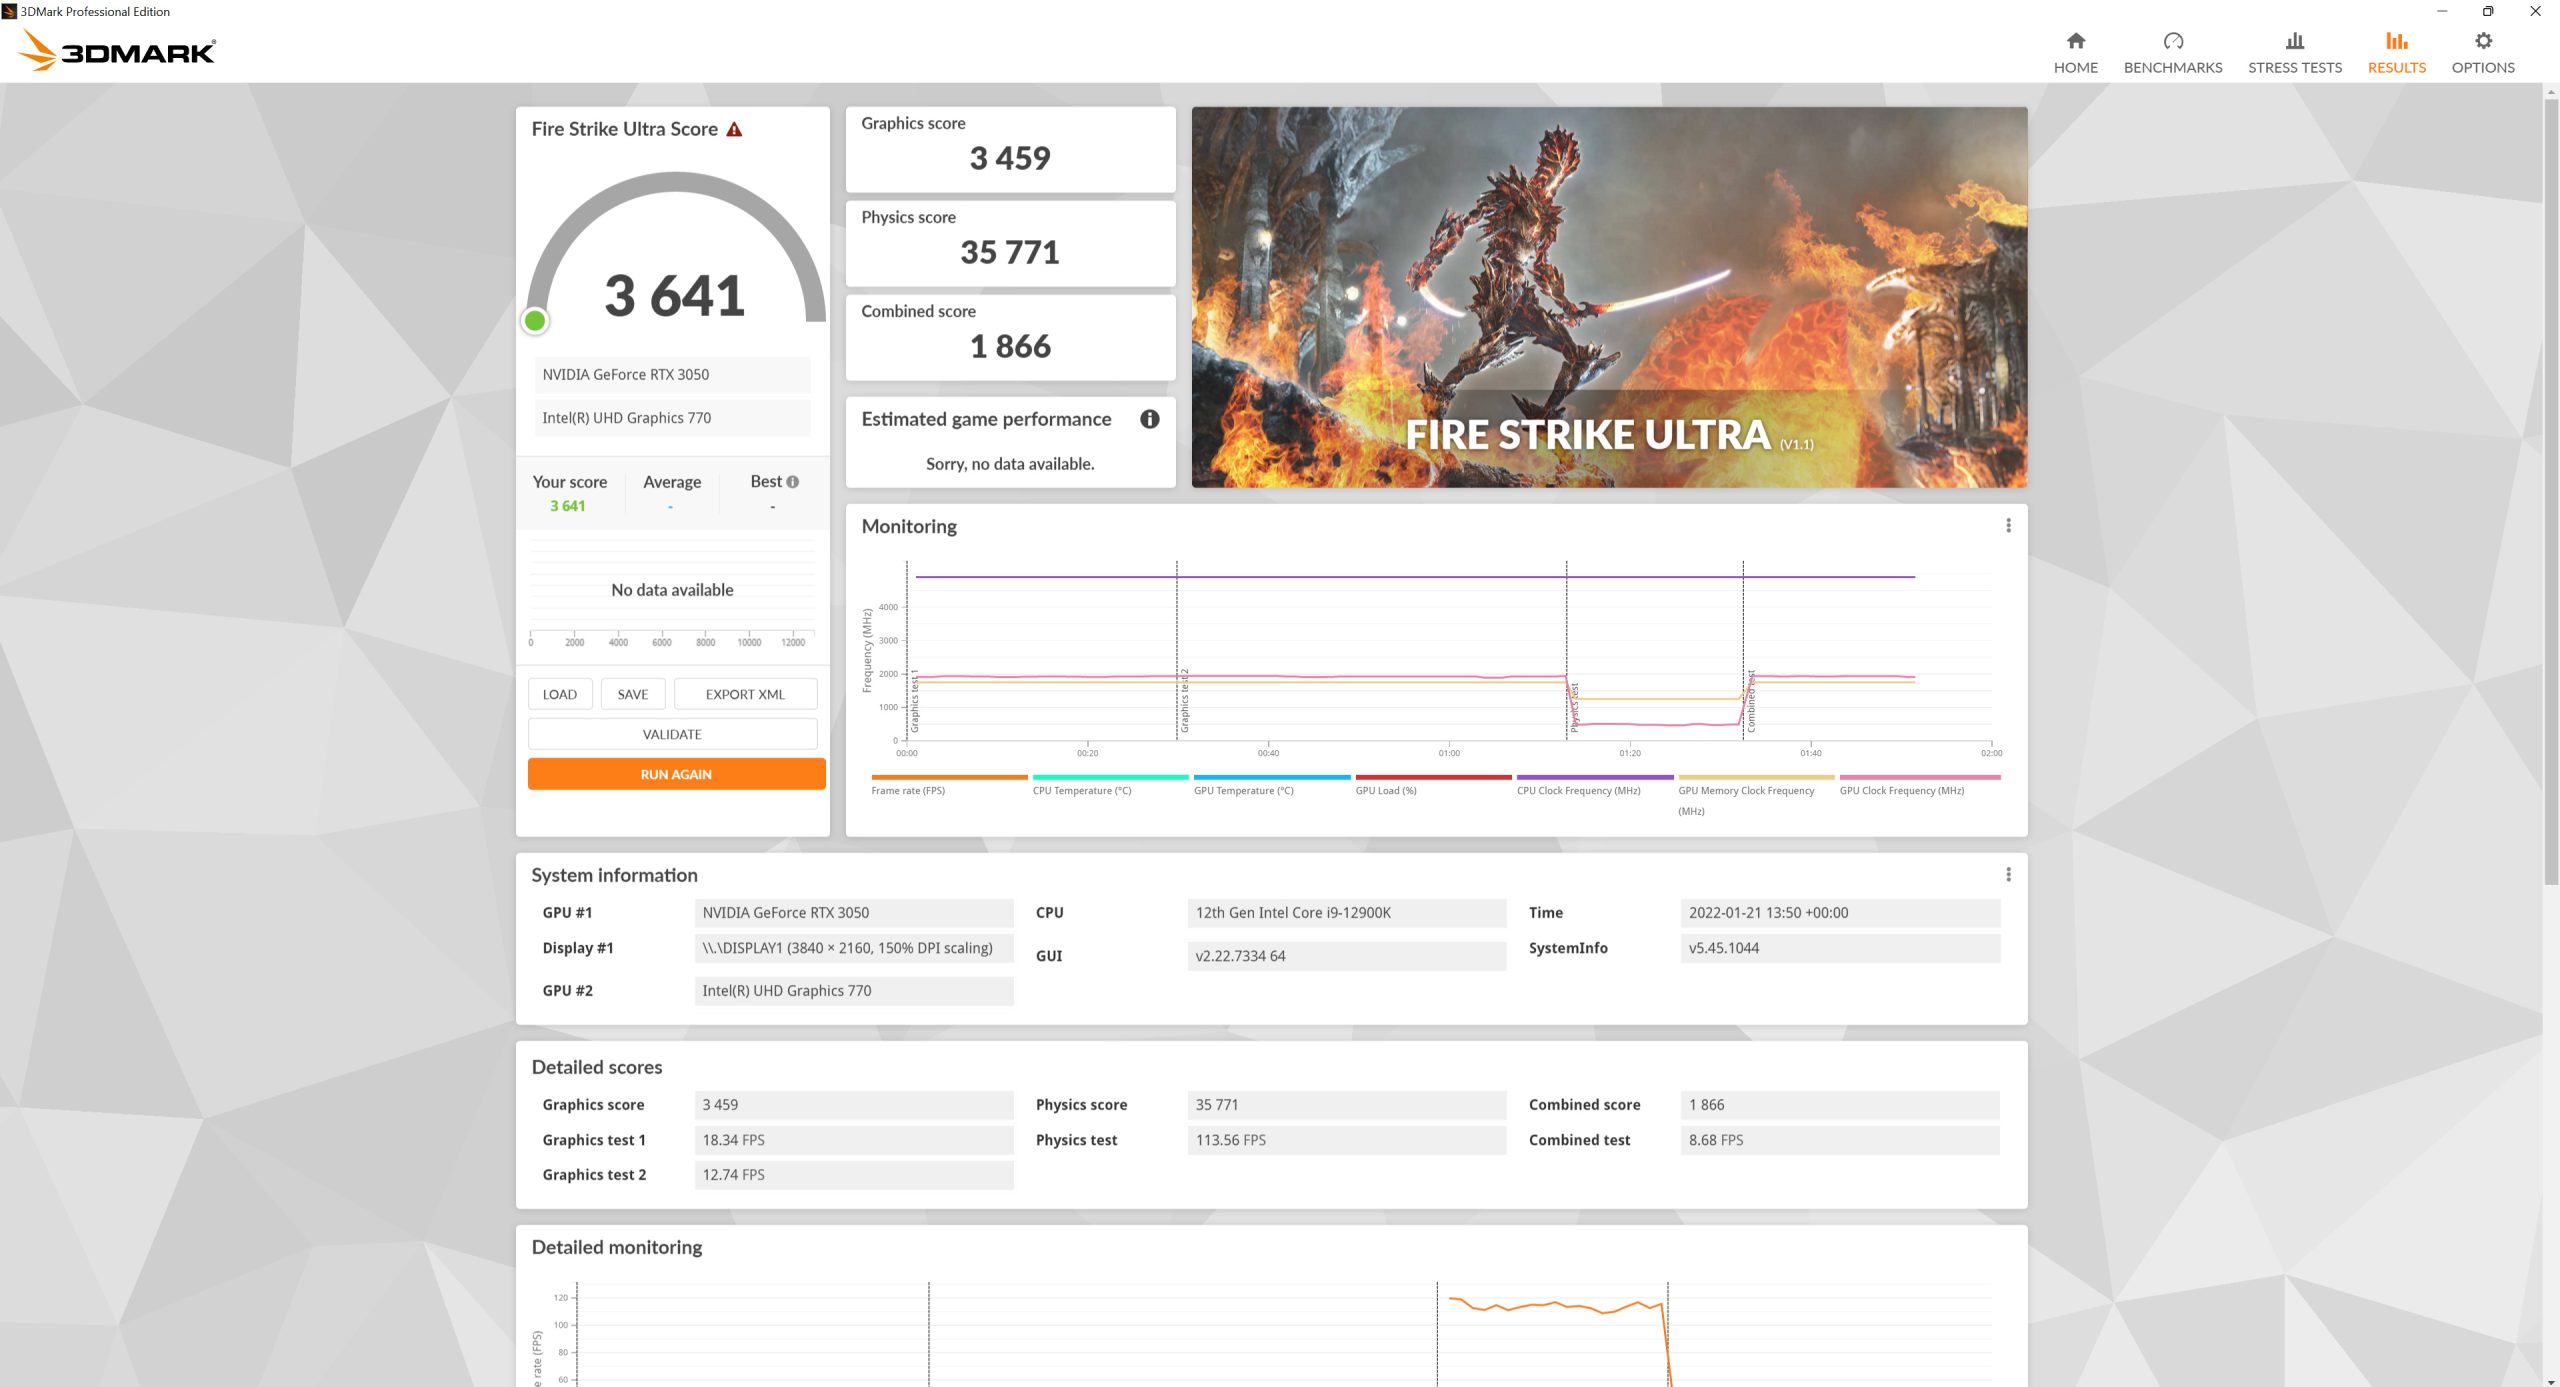Click the 3DMark logo

118,50
